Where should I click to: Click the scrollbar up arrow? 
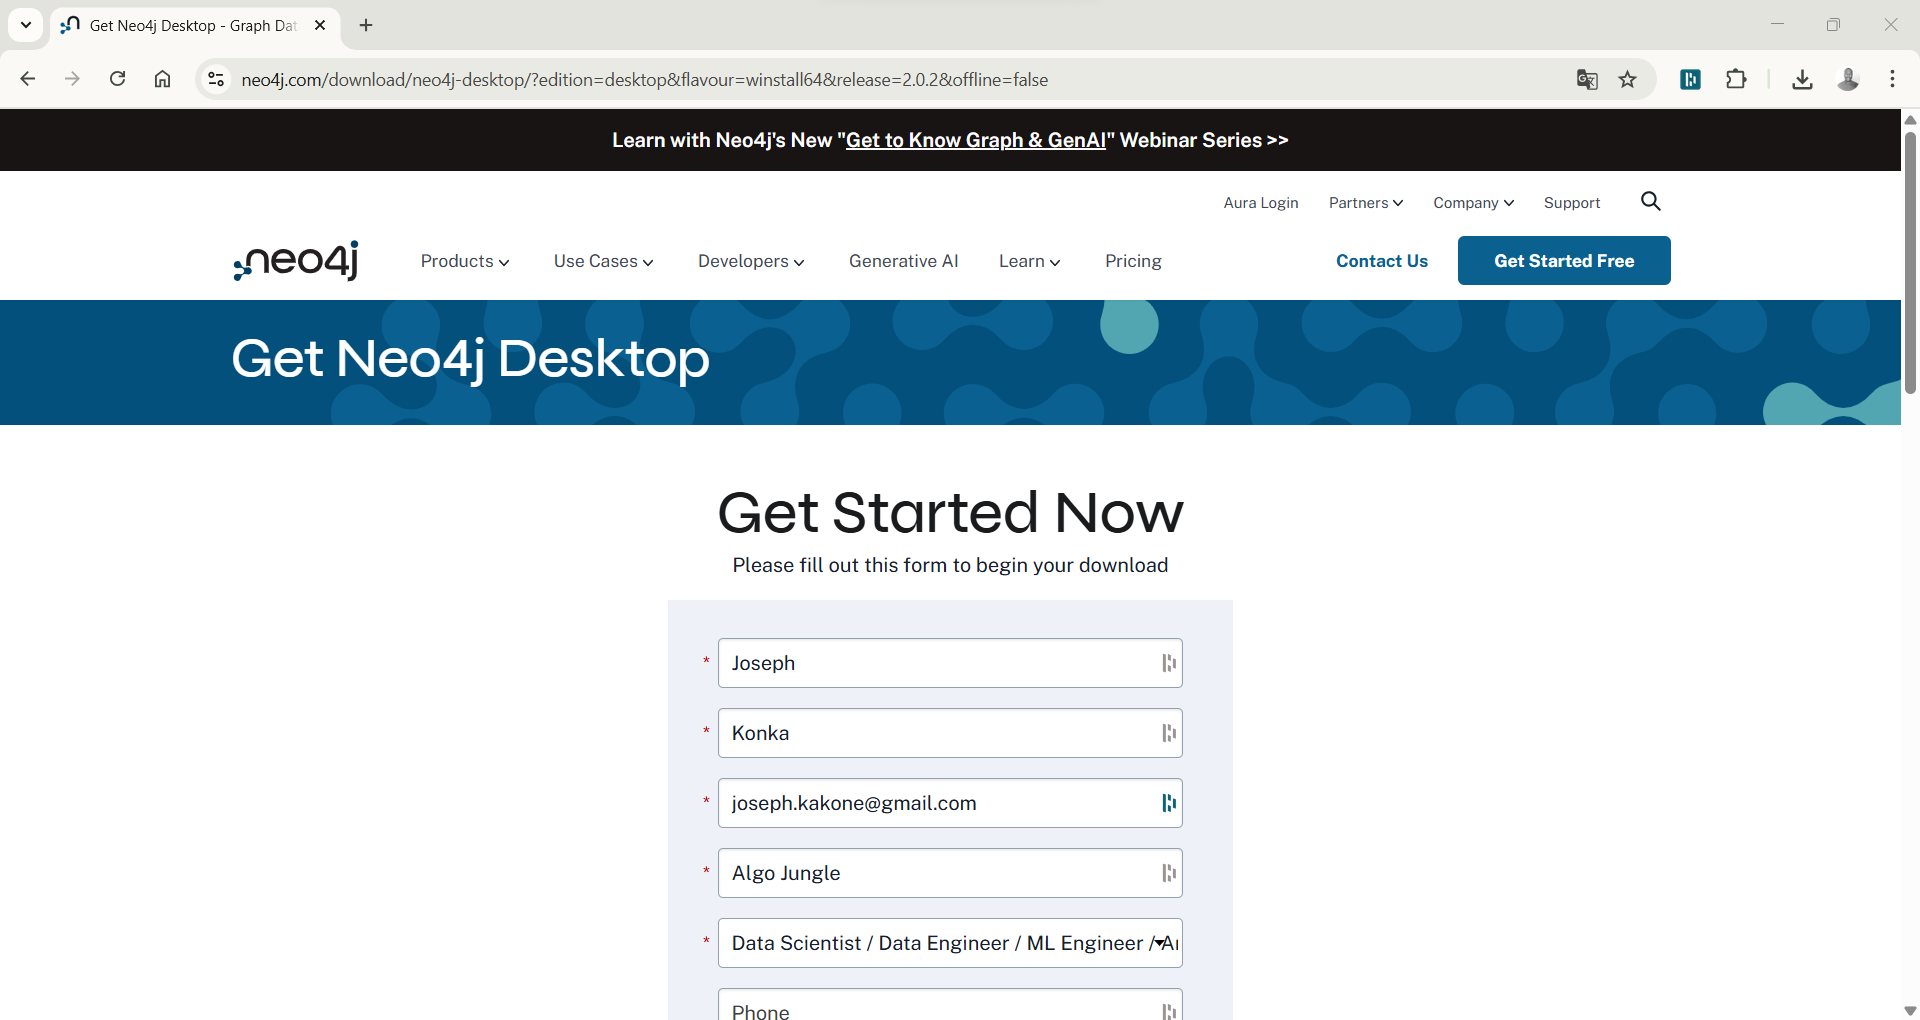click(1910, 120)
